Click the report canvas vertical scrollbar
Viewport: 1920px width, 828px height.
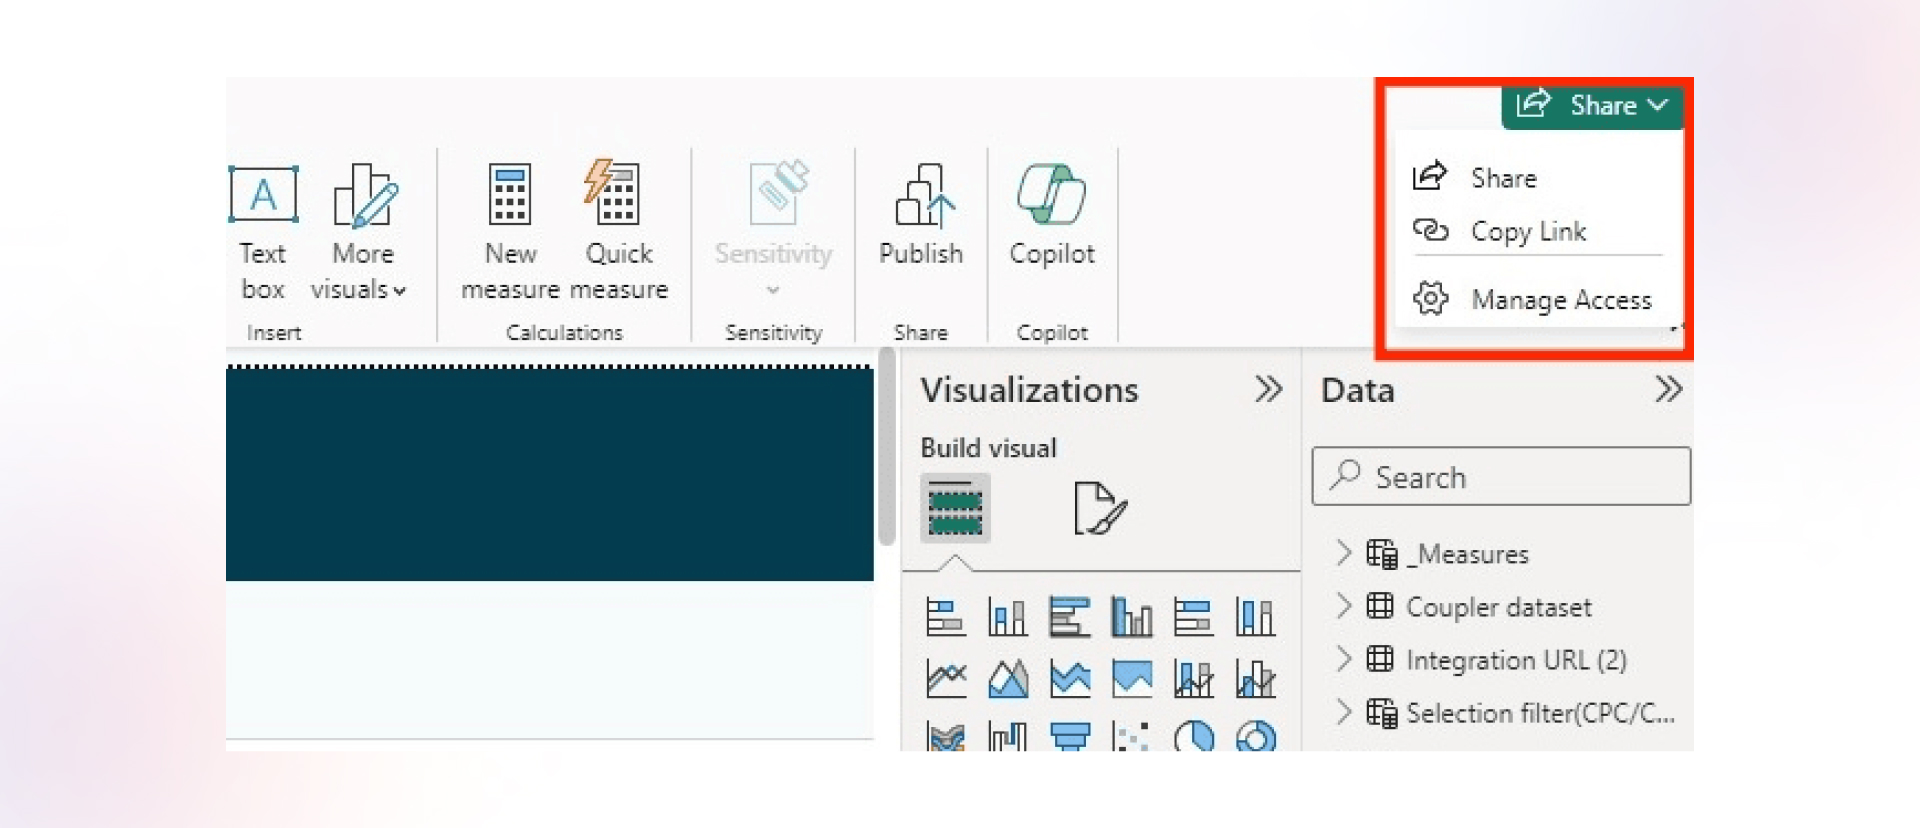pos(886,447)
